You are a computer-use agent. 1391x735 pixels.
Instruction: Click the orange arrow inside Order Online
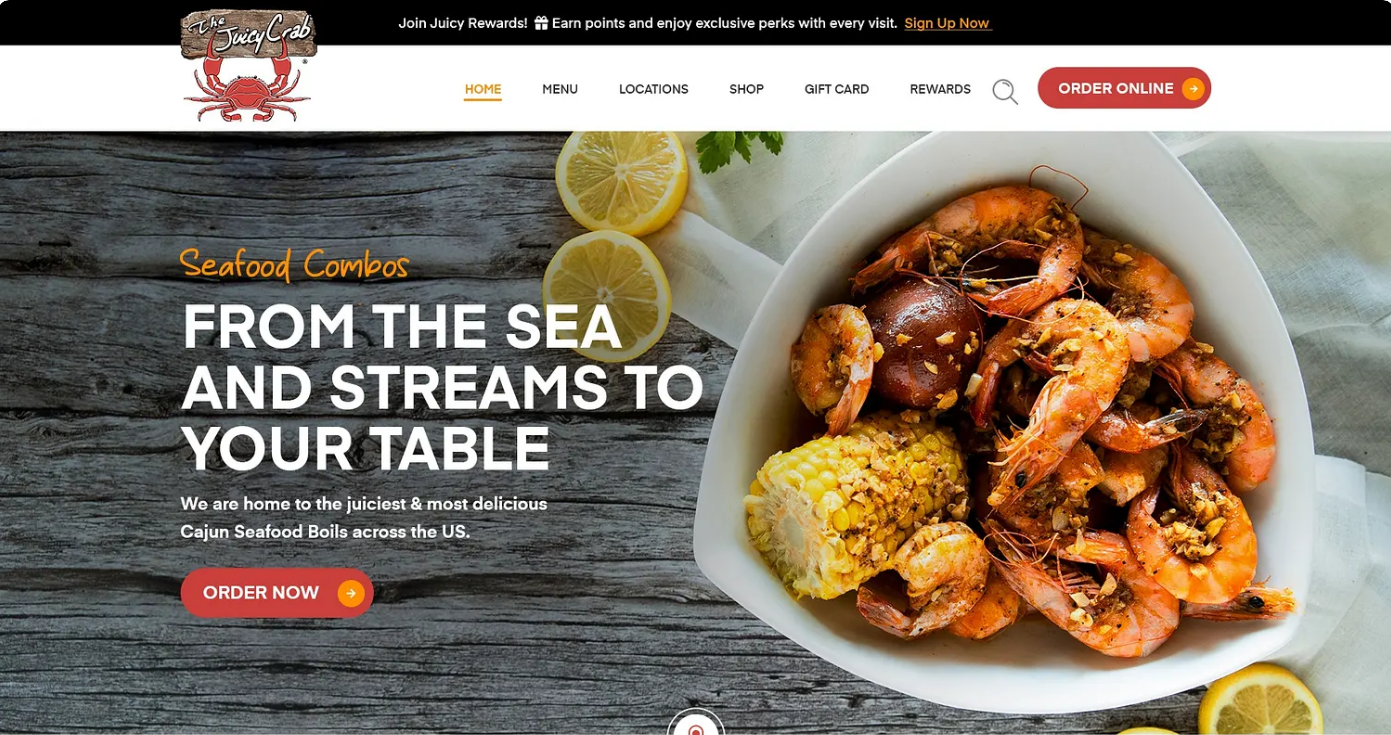(1192, 89)
